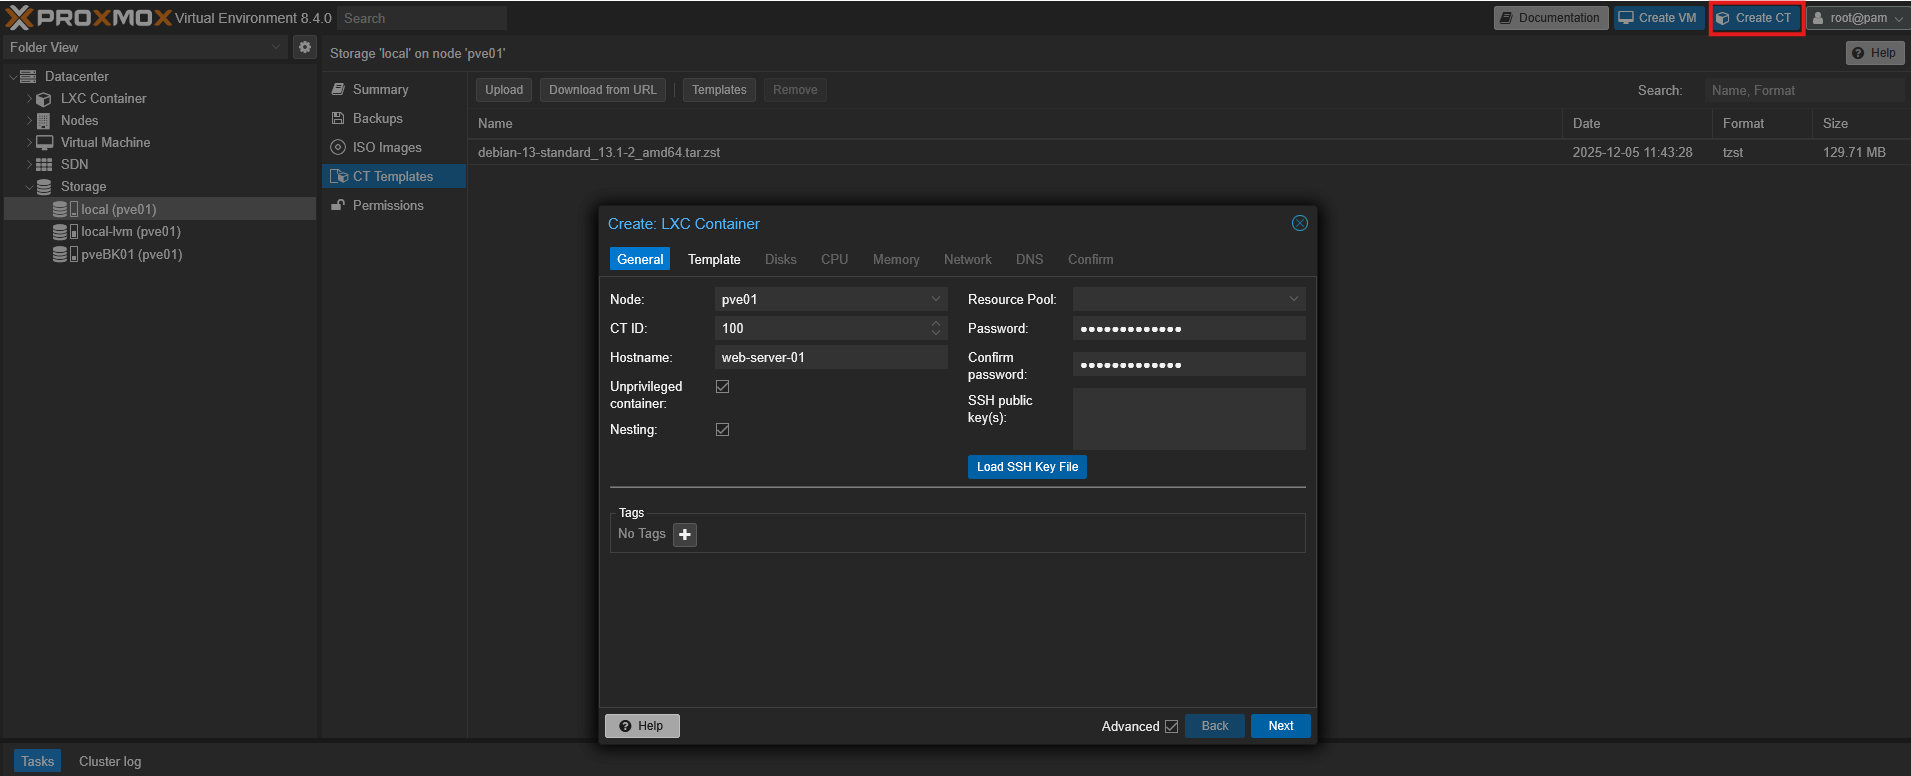Switch to the Cluster log tab

(110, 761)
